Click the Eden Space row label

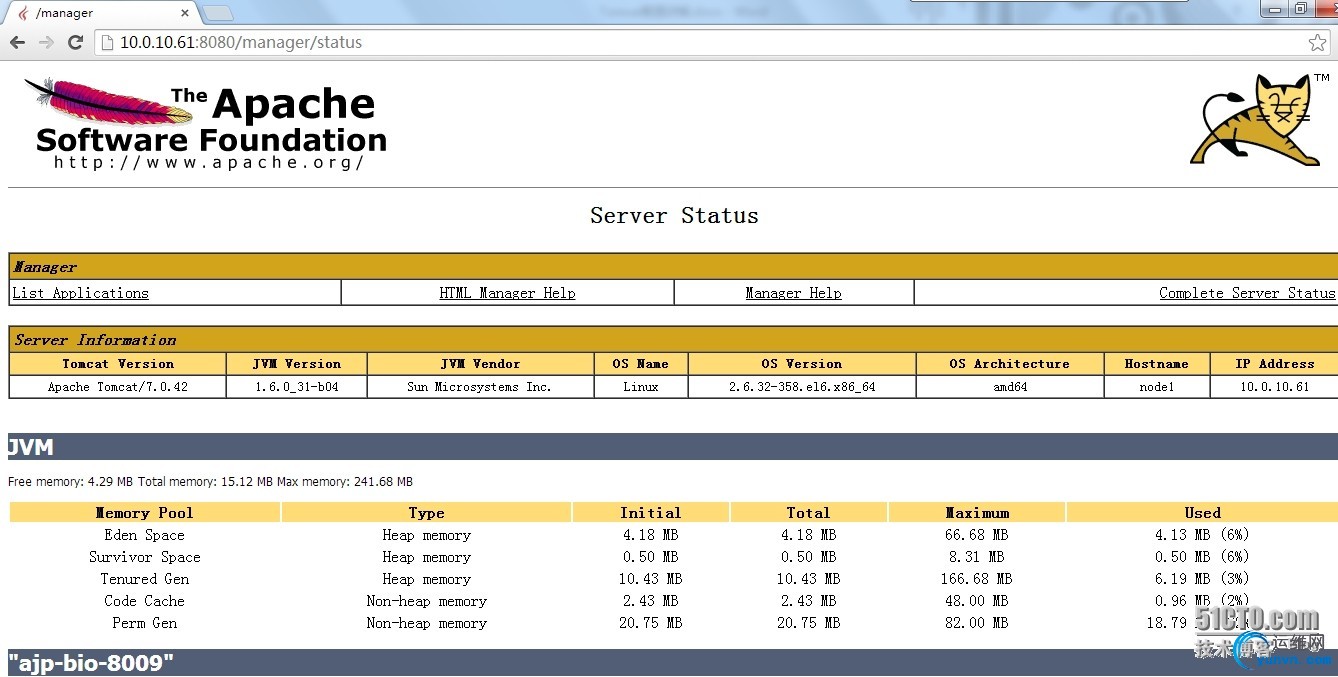tap(145, 535)
